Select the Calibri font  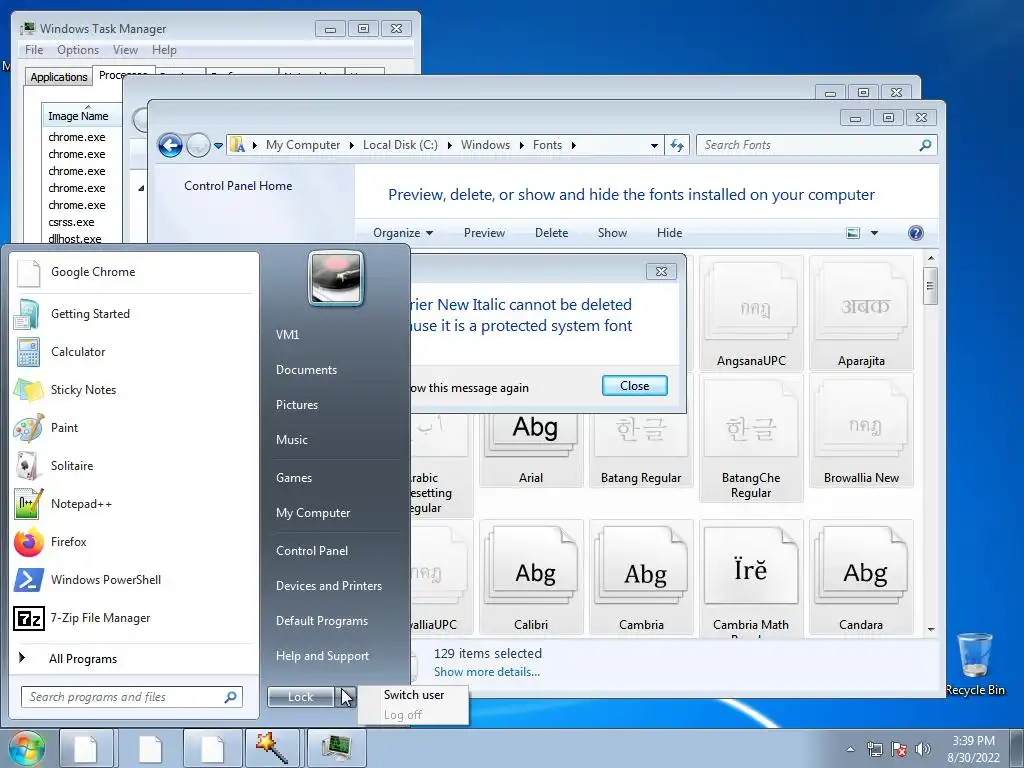coord(531,577)
